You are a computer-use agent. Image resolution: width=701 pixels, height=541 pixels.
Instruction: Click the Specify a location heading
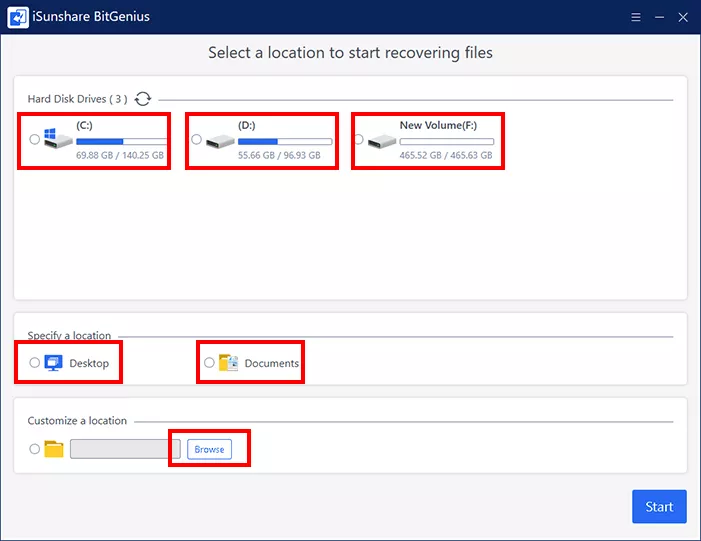click(x=69, y=335)
